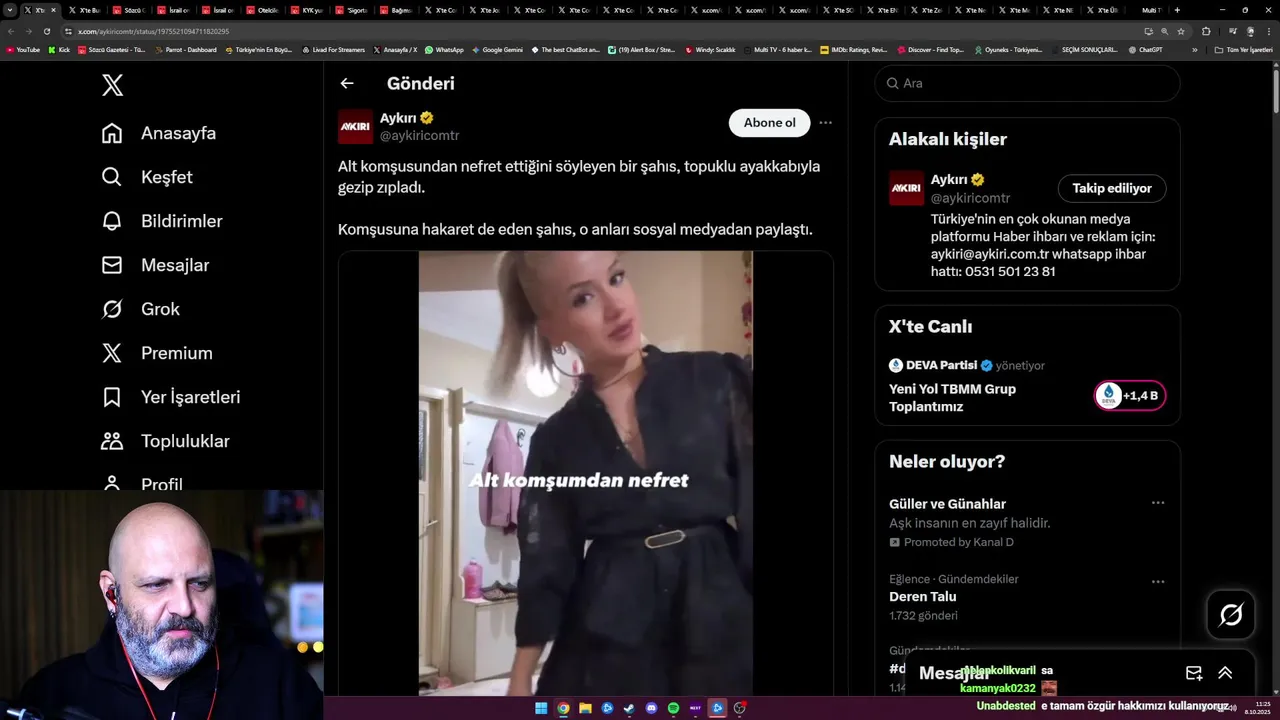Open Keşfet search page

click(147, 177)
